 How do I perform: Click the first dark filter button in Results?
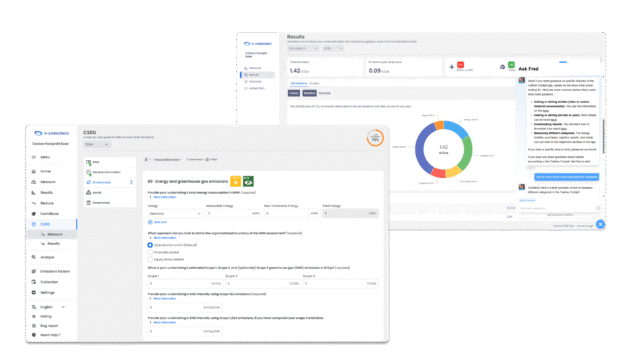point(294,93)
